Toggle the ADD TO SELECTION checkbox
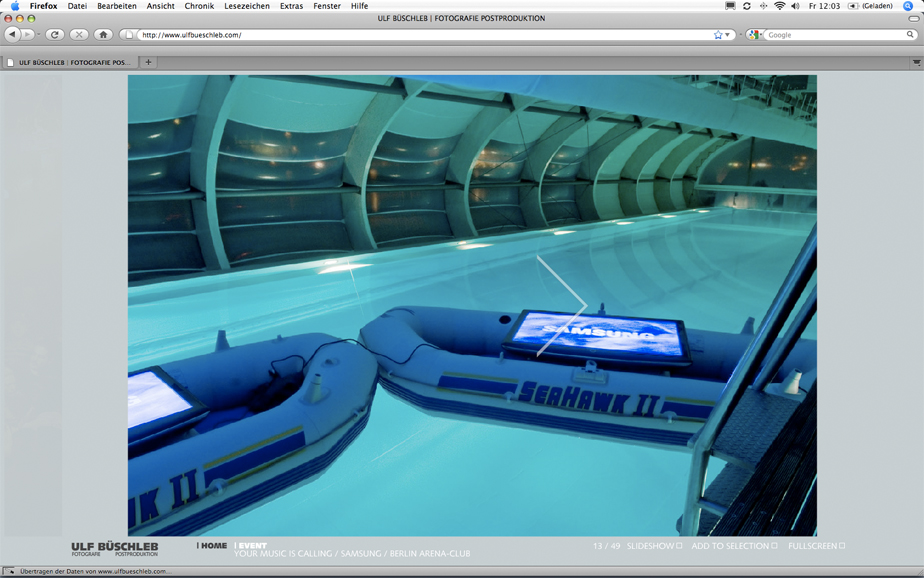 click(775, 546)
